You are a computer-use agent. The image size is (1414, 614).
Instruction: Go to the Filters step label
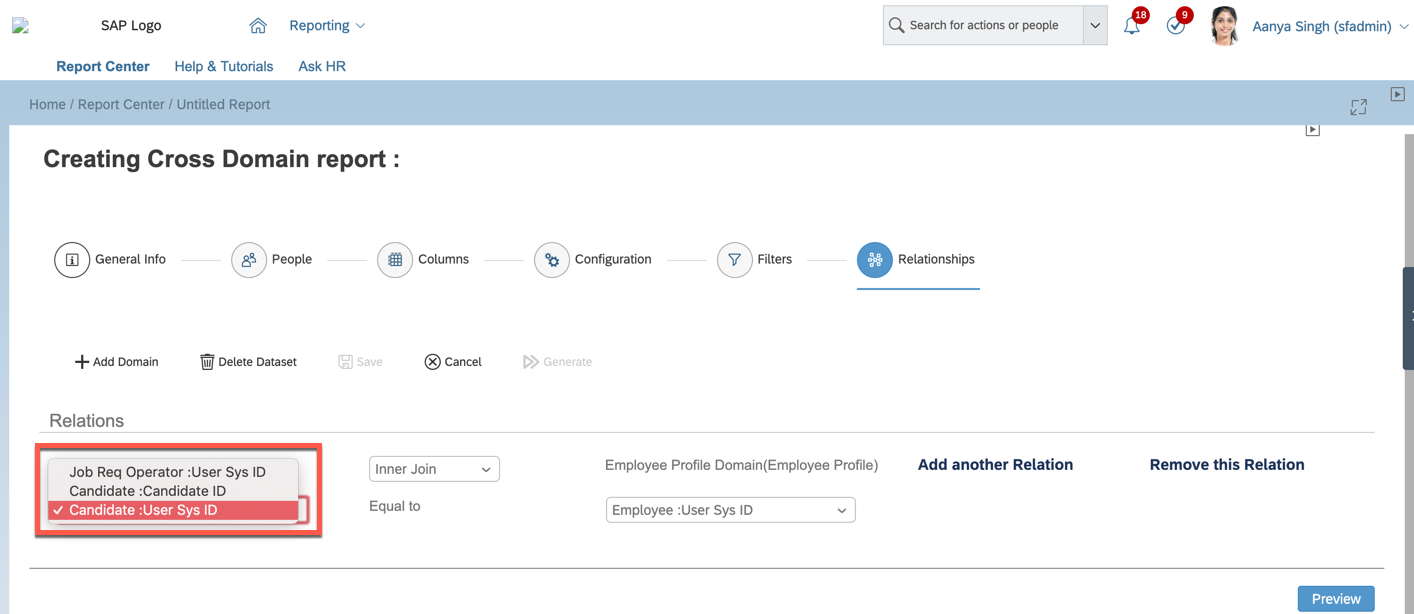(x=775, y=259)
